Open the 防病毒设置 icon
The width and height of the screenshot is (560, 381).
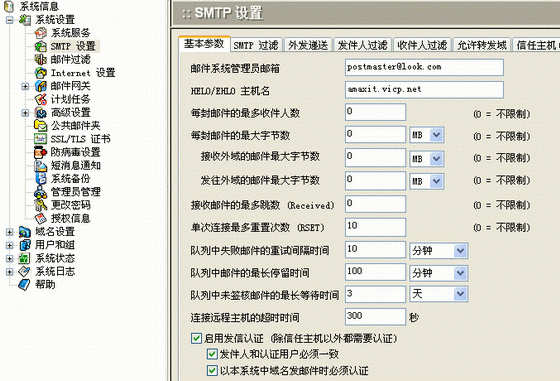pos(40,152)
